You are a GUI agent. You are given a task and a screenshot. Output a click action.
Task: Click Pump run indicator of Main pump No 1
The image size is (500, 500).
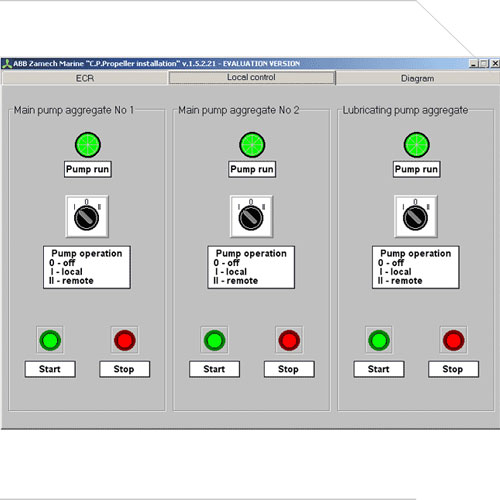(x=88, y=145)
